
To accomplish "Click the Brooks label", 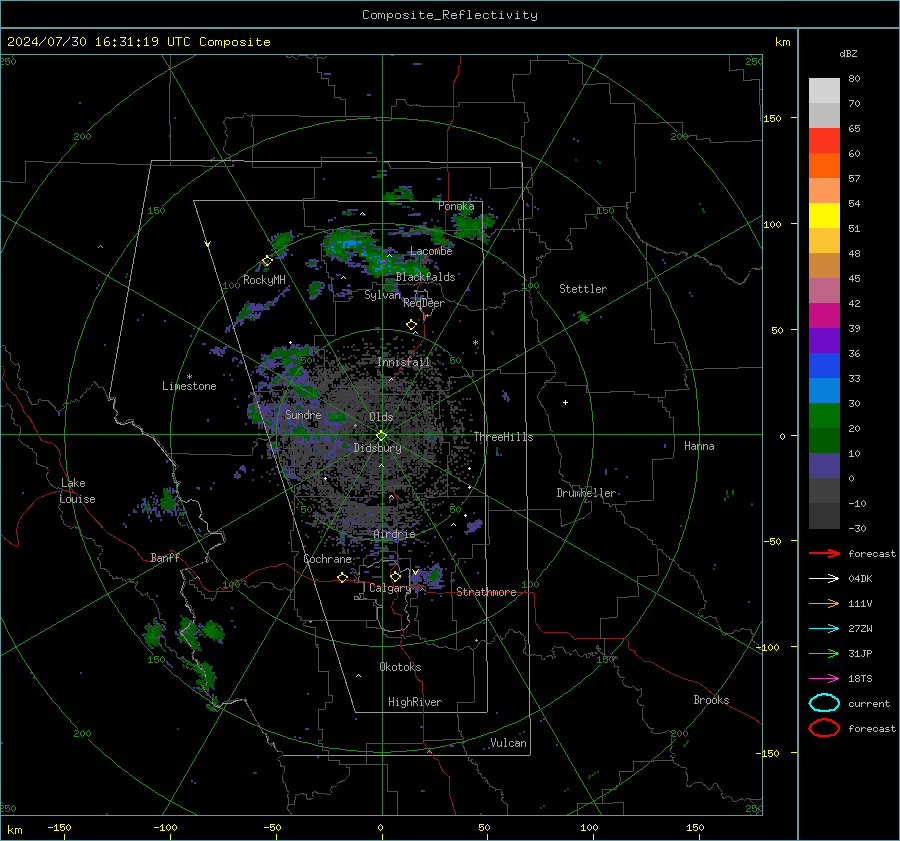I will 711,700.
